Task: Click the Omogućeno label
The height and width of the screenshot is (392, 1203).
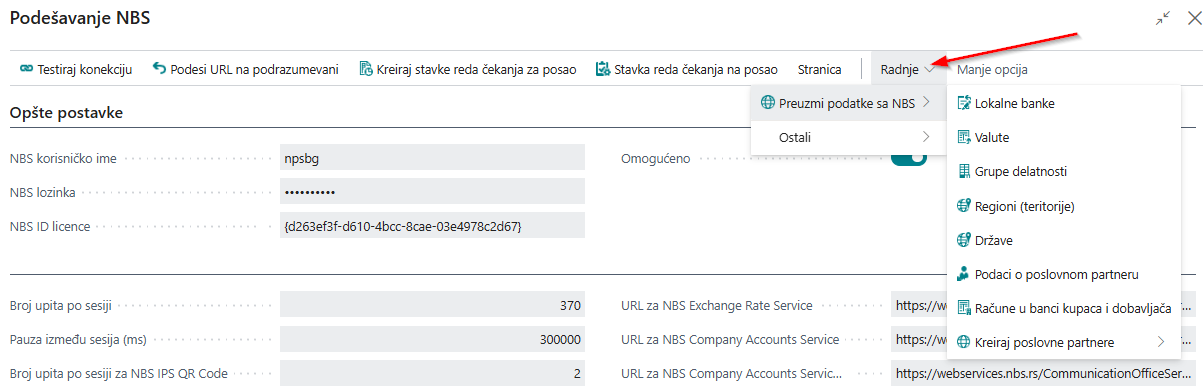Action: [656, 158]
